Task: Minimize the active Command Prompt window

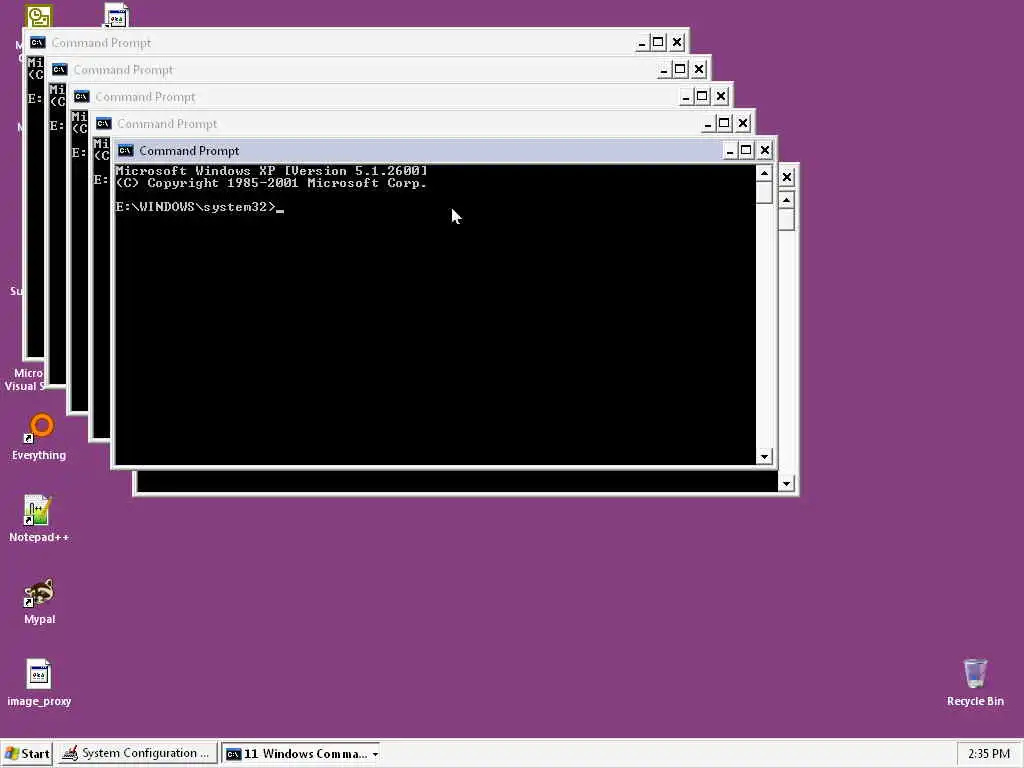Action: [730, 151]
